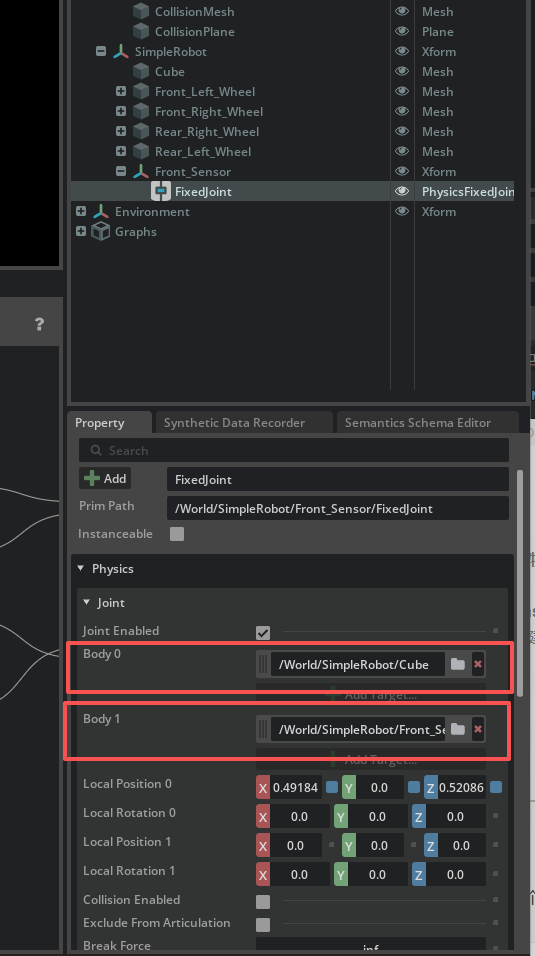535x956 pixels.
Task: Click the Front_Sensor Xform axis icon
Action: [141, 172]
